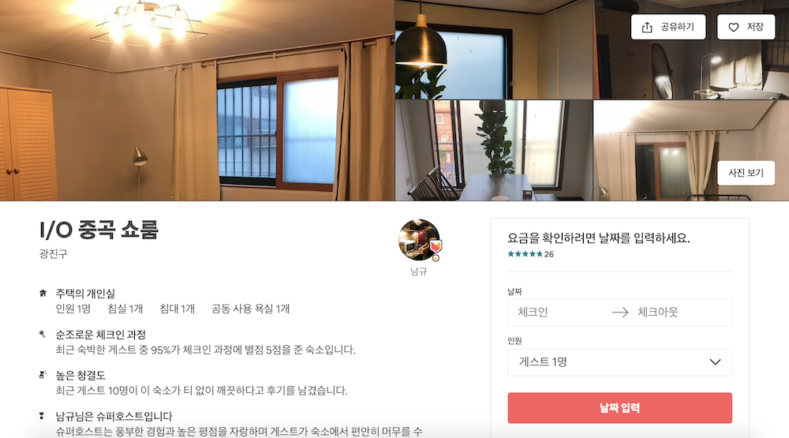Screen dimensions: 789x438
Task: Click the host name 남규 link
Action: tap(419, 271)
